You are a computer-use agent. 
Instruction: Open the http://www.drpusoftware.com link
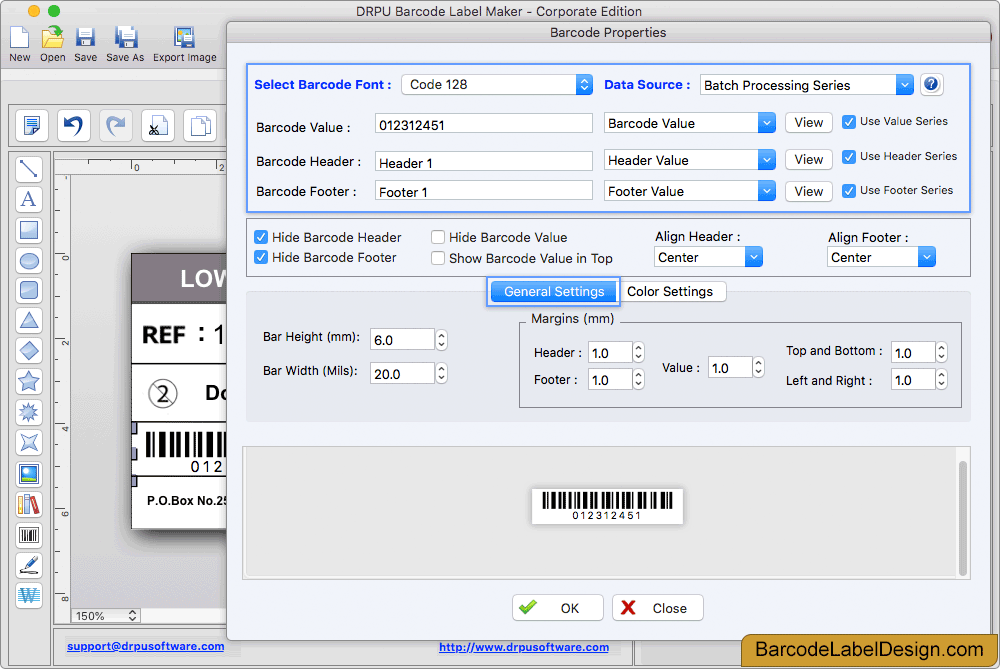(x=524, y=647)
